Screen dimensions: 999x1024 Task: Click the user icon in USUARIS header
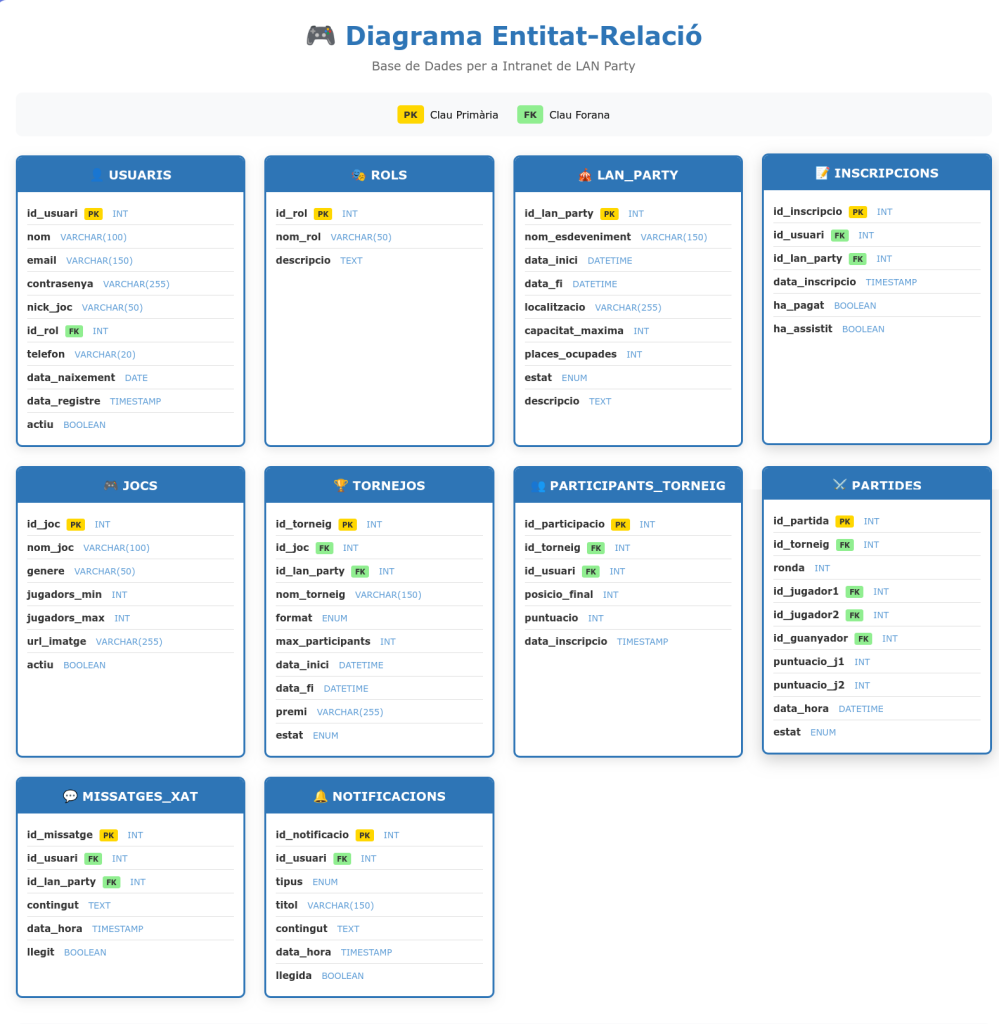(96, 175)
